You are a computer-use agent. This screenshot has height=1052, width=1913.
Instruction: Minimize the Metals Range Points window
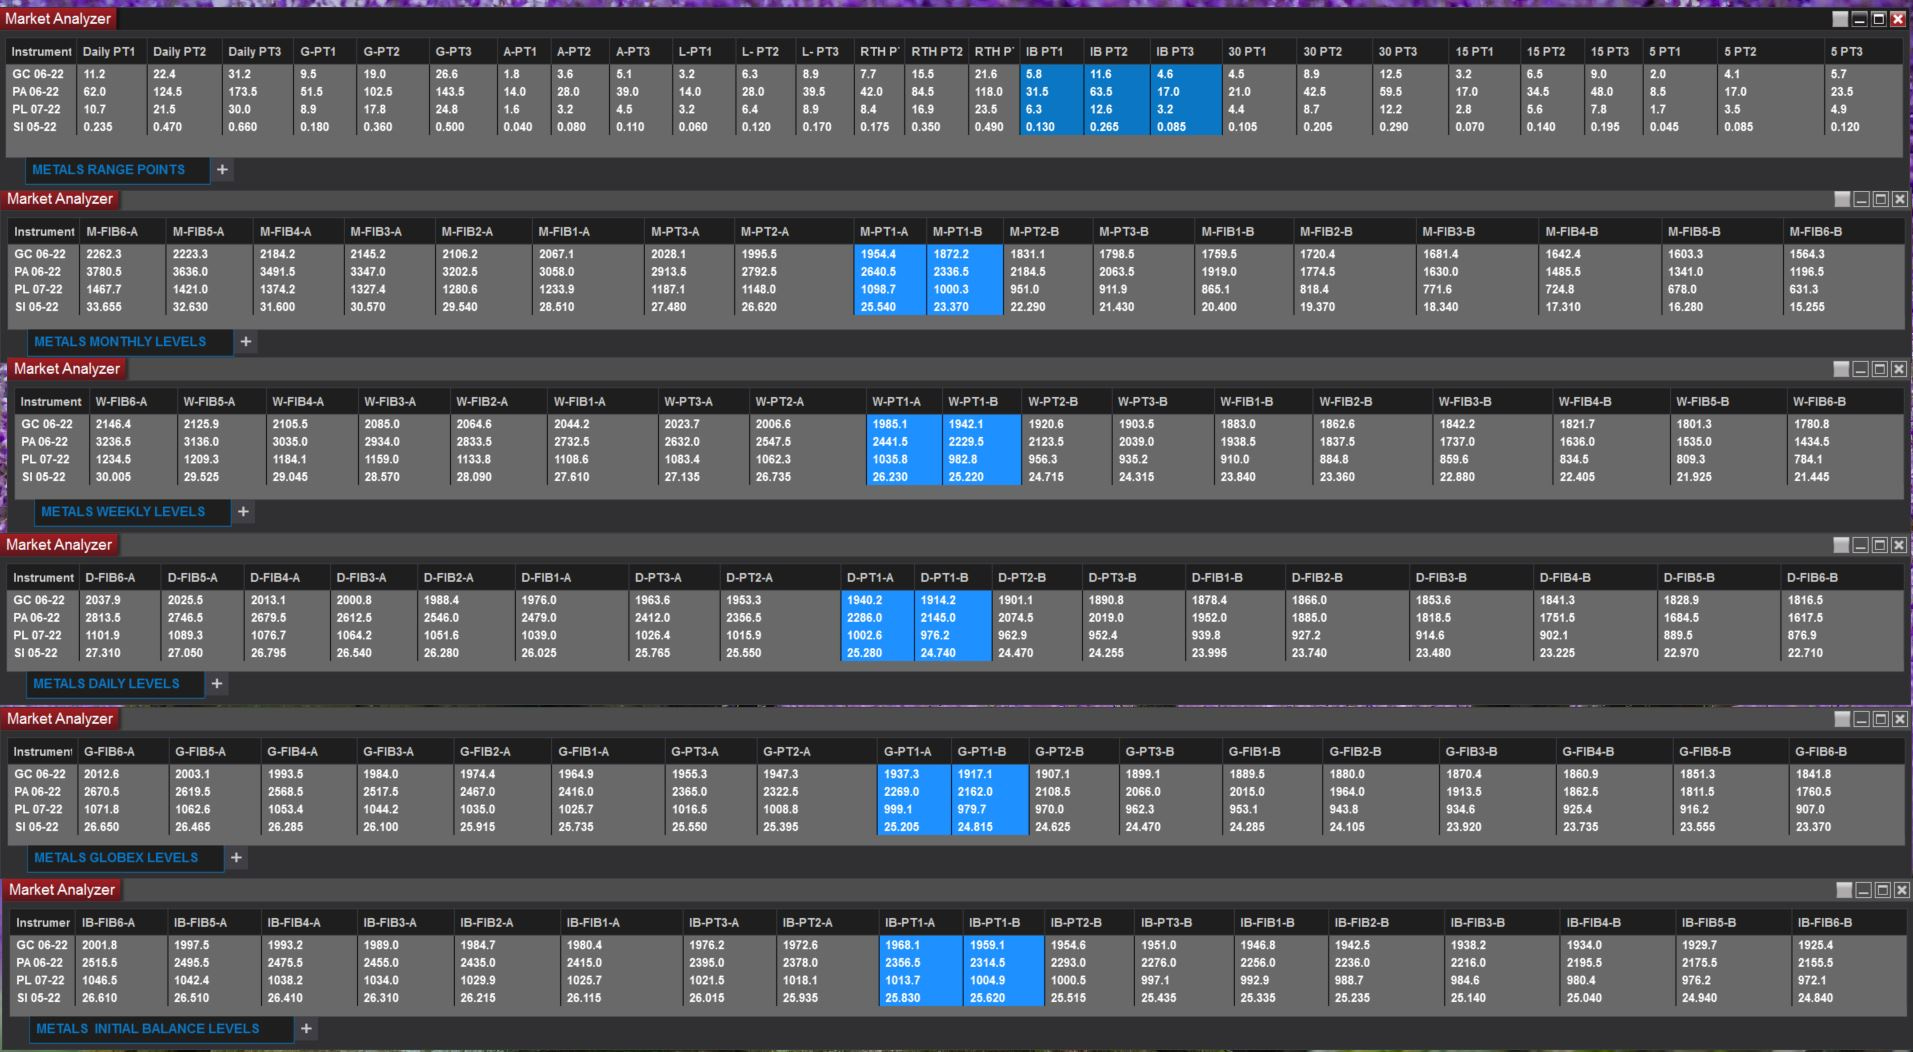point(1860,19)
